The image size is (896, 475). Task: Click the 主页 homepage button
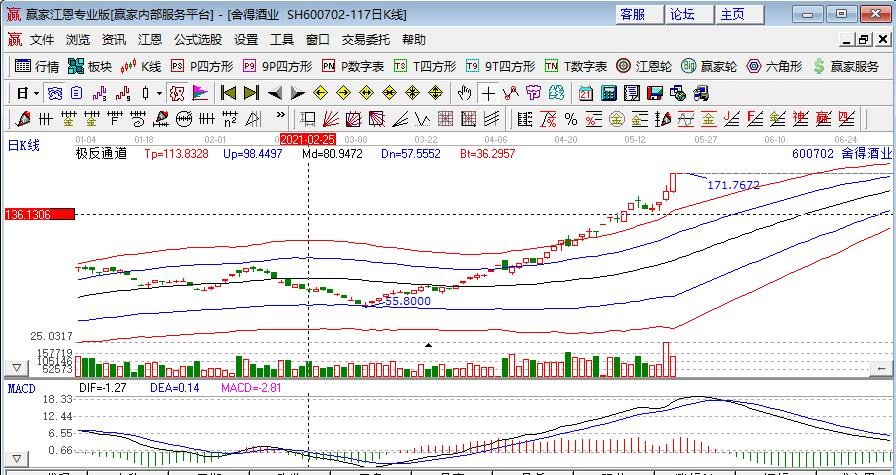point(740,14)
